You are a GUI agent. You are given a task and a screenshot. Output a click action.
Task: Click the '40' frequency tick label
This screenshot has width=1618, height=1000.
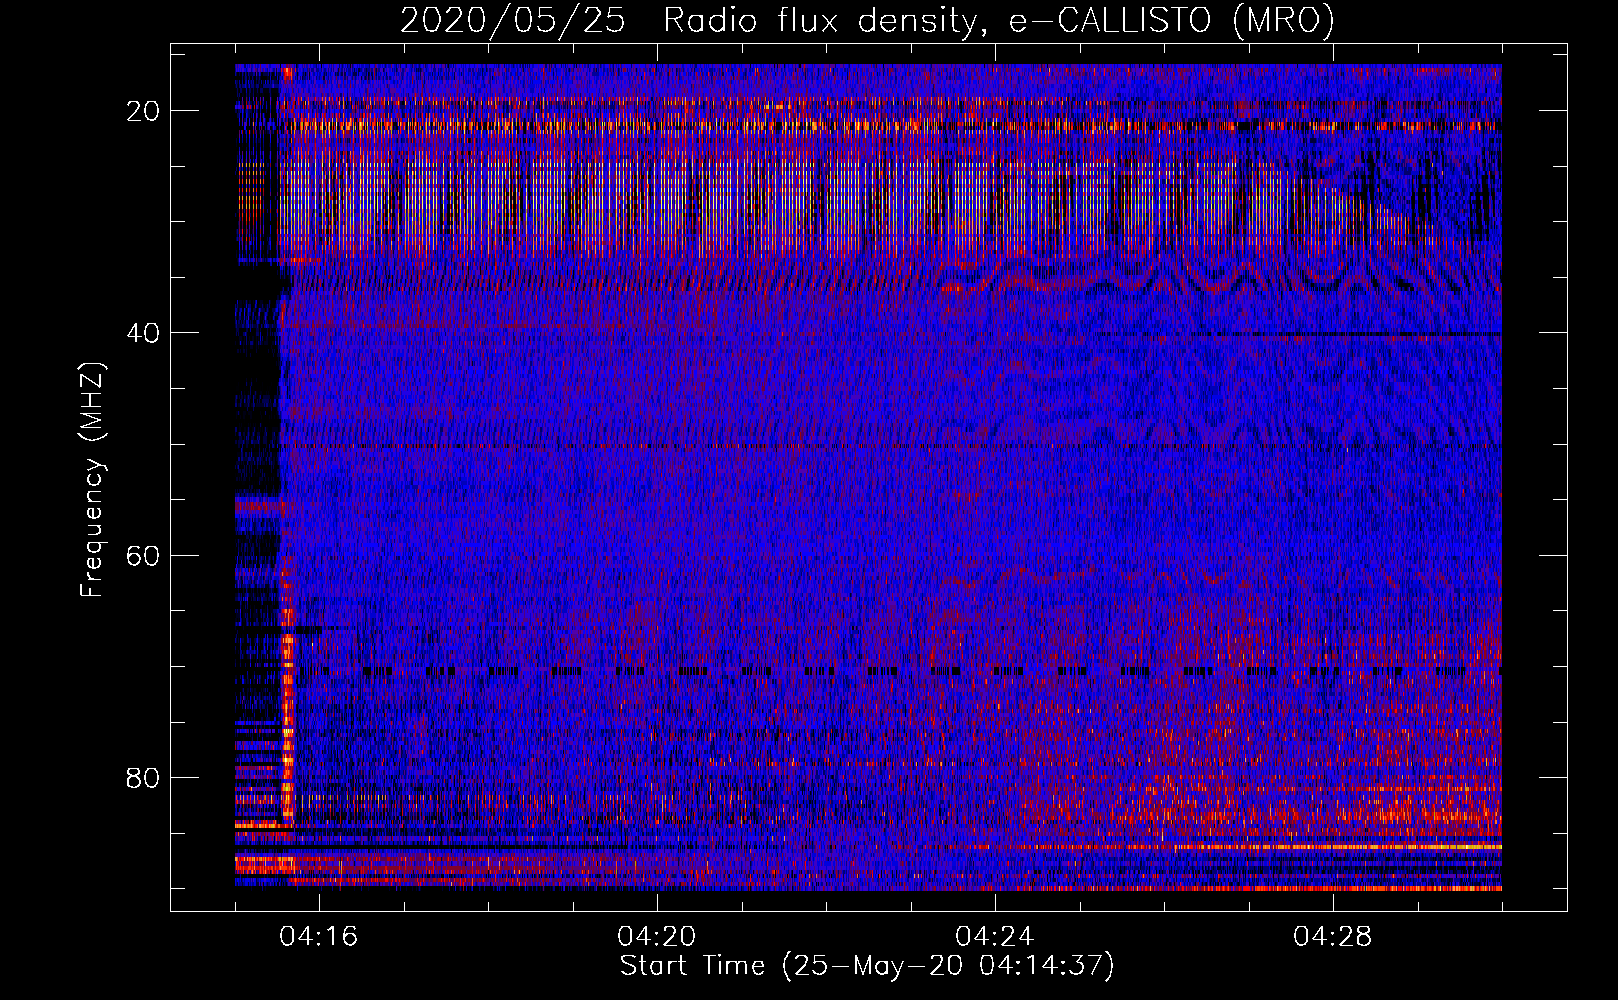[143, 333]
